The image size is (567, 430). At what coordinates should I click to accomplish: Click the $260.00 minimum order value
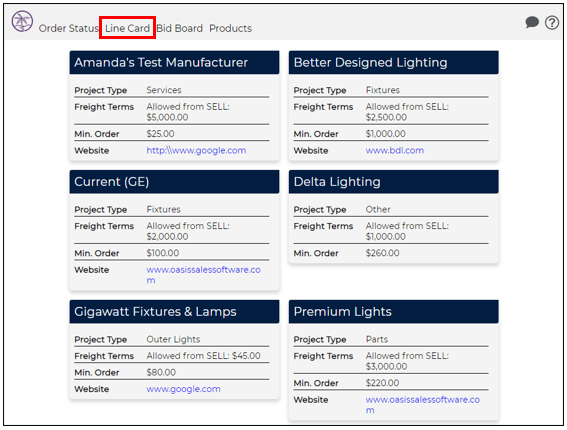382,253
